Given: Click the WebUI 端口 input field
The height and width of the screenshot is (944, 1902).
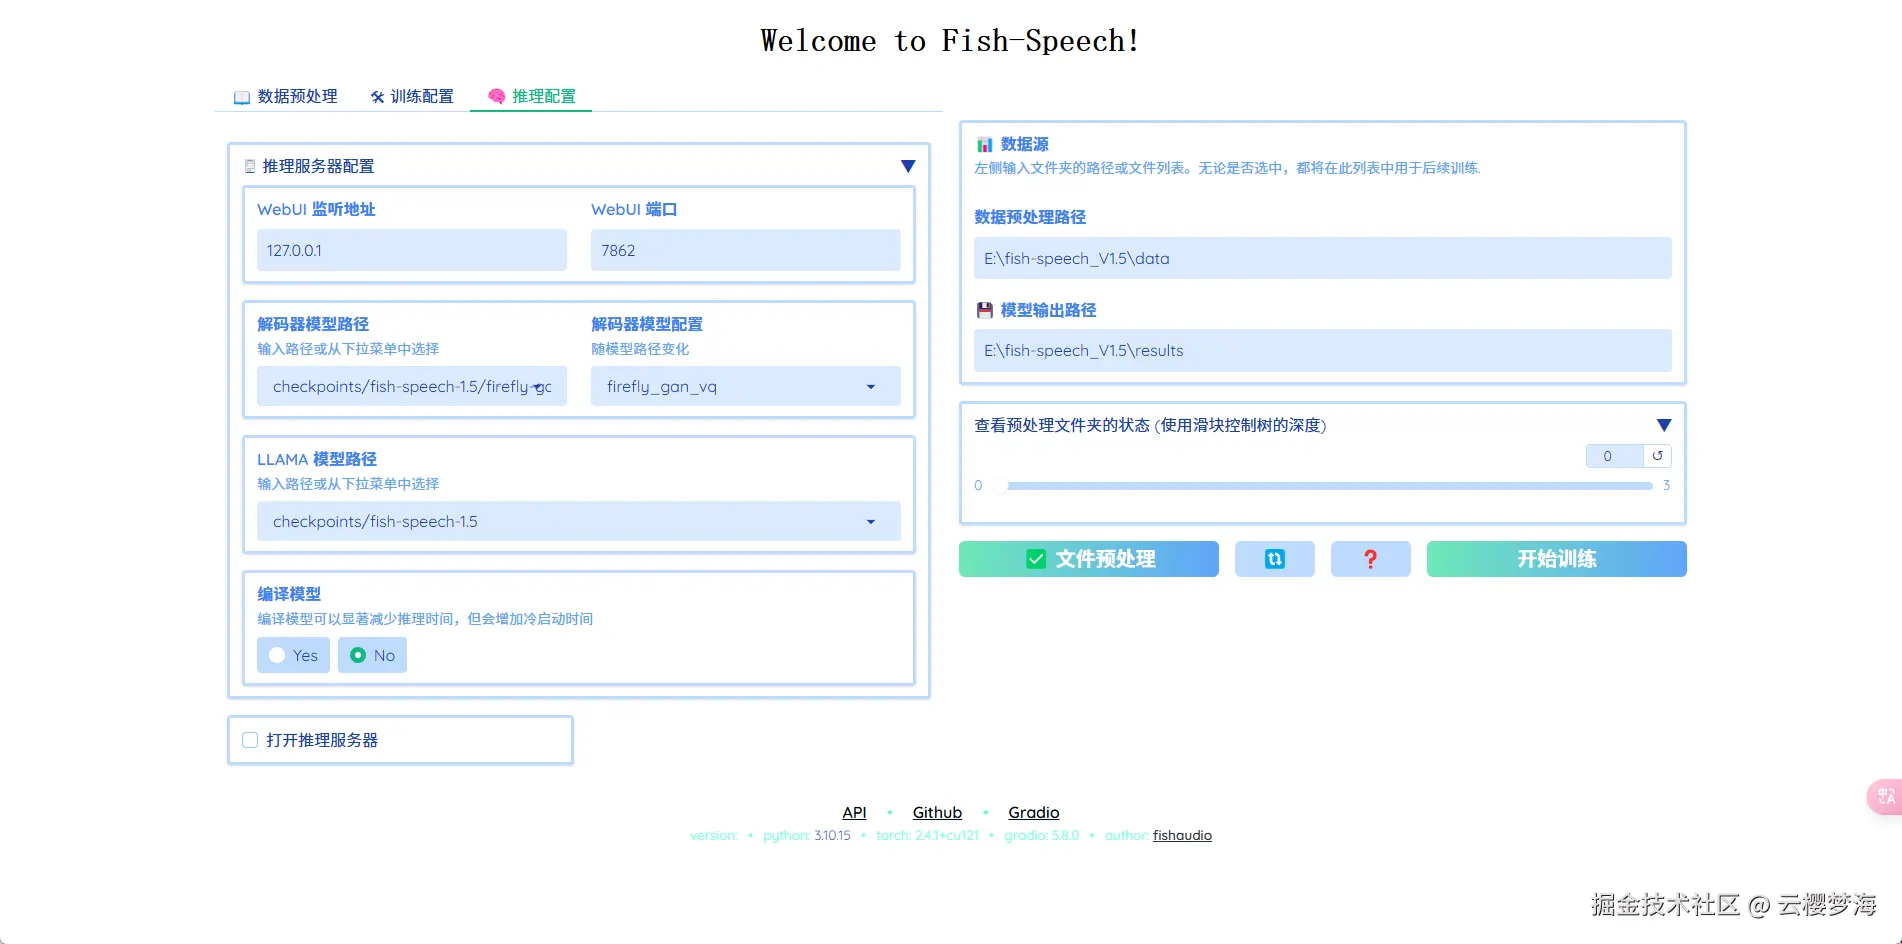Looking at the screenshot, I should (x=744, y=250).
